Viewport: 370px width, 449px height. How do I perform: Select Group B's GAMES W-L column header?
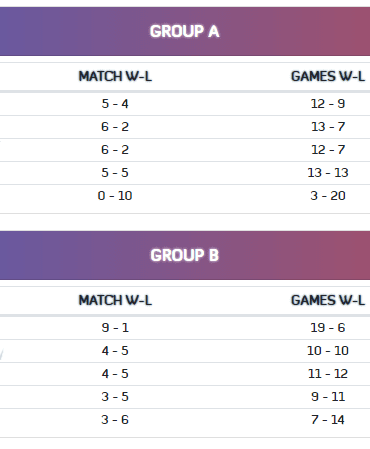(x=328, y=300)
